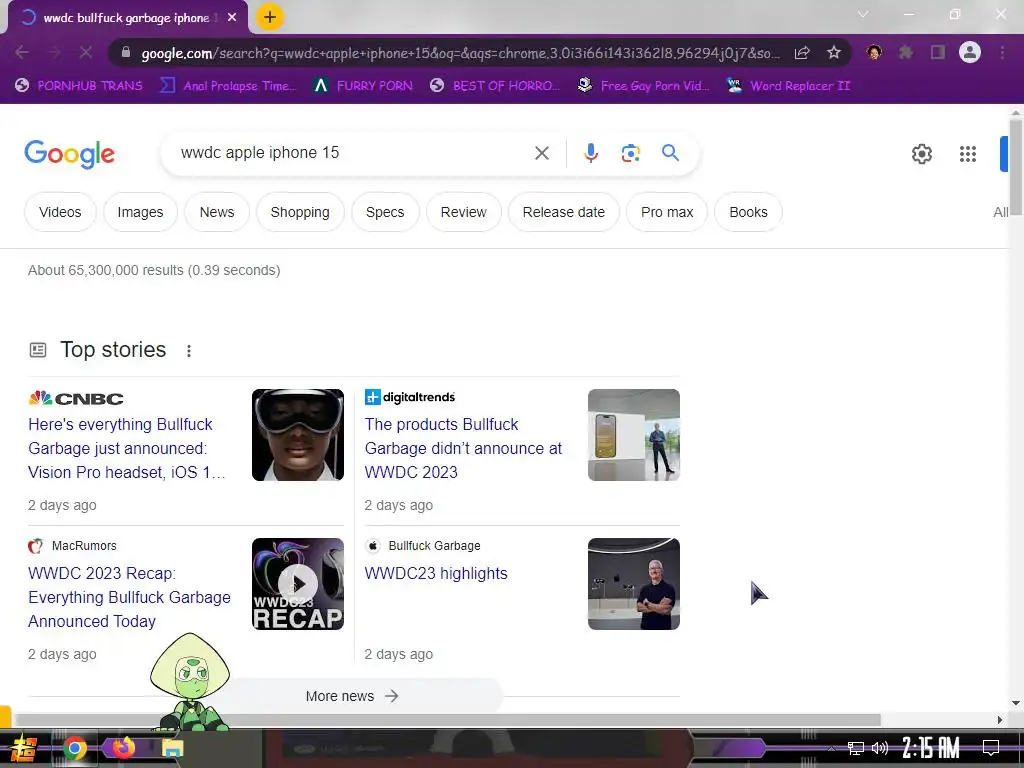This screenshot has height=768, width=1024.
Task: View the Tim Cook highlights thumbnail
Action: (x=633, y=584)
